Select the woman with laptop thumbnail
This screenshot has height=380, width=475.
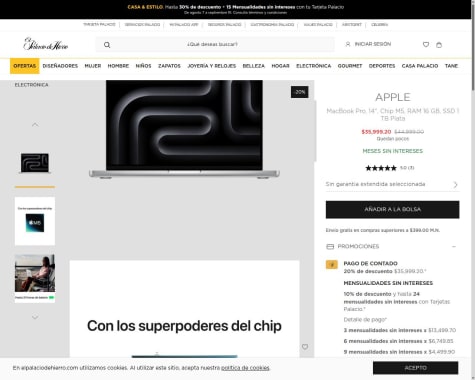pos(35,278)
